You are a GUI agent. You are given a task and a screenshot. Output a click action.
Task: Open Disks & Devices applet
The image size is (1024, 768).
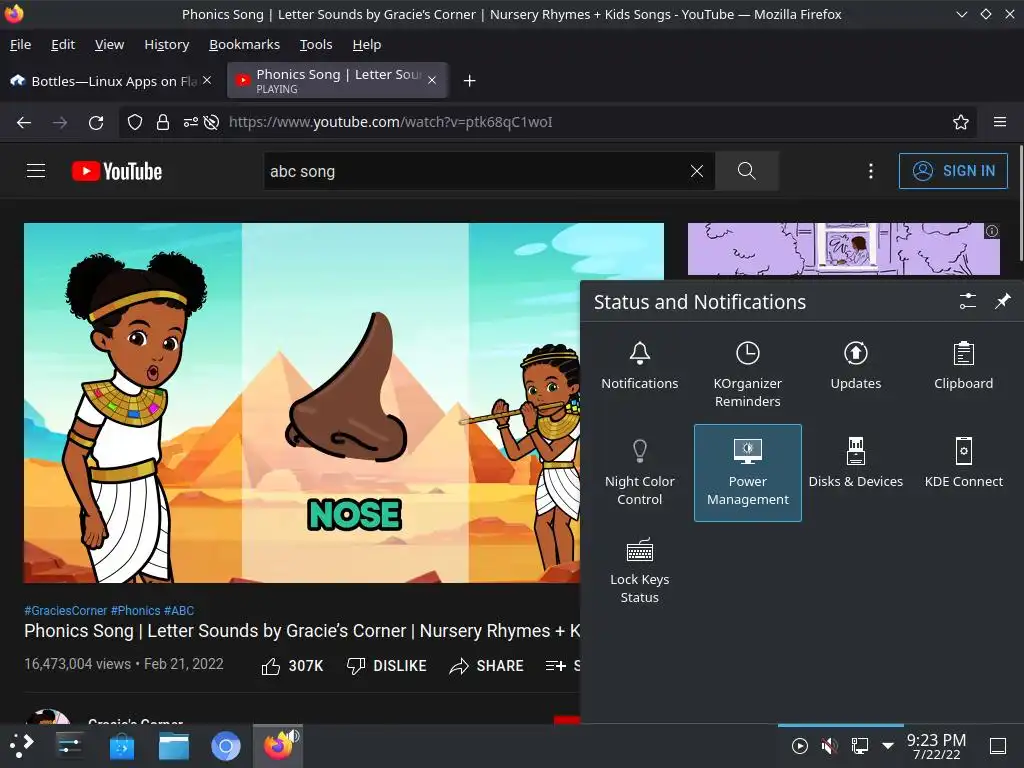[856, 465]
